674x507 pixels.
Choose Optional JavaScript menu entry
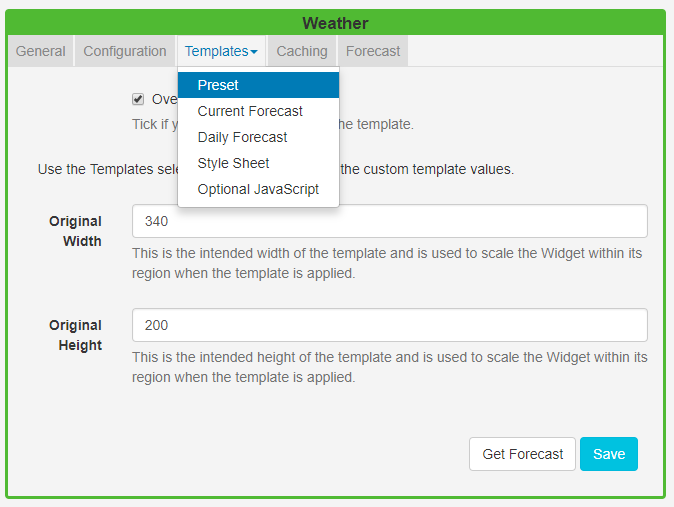coord(258,189)
